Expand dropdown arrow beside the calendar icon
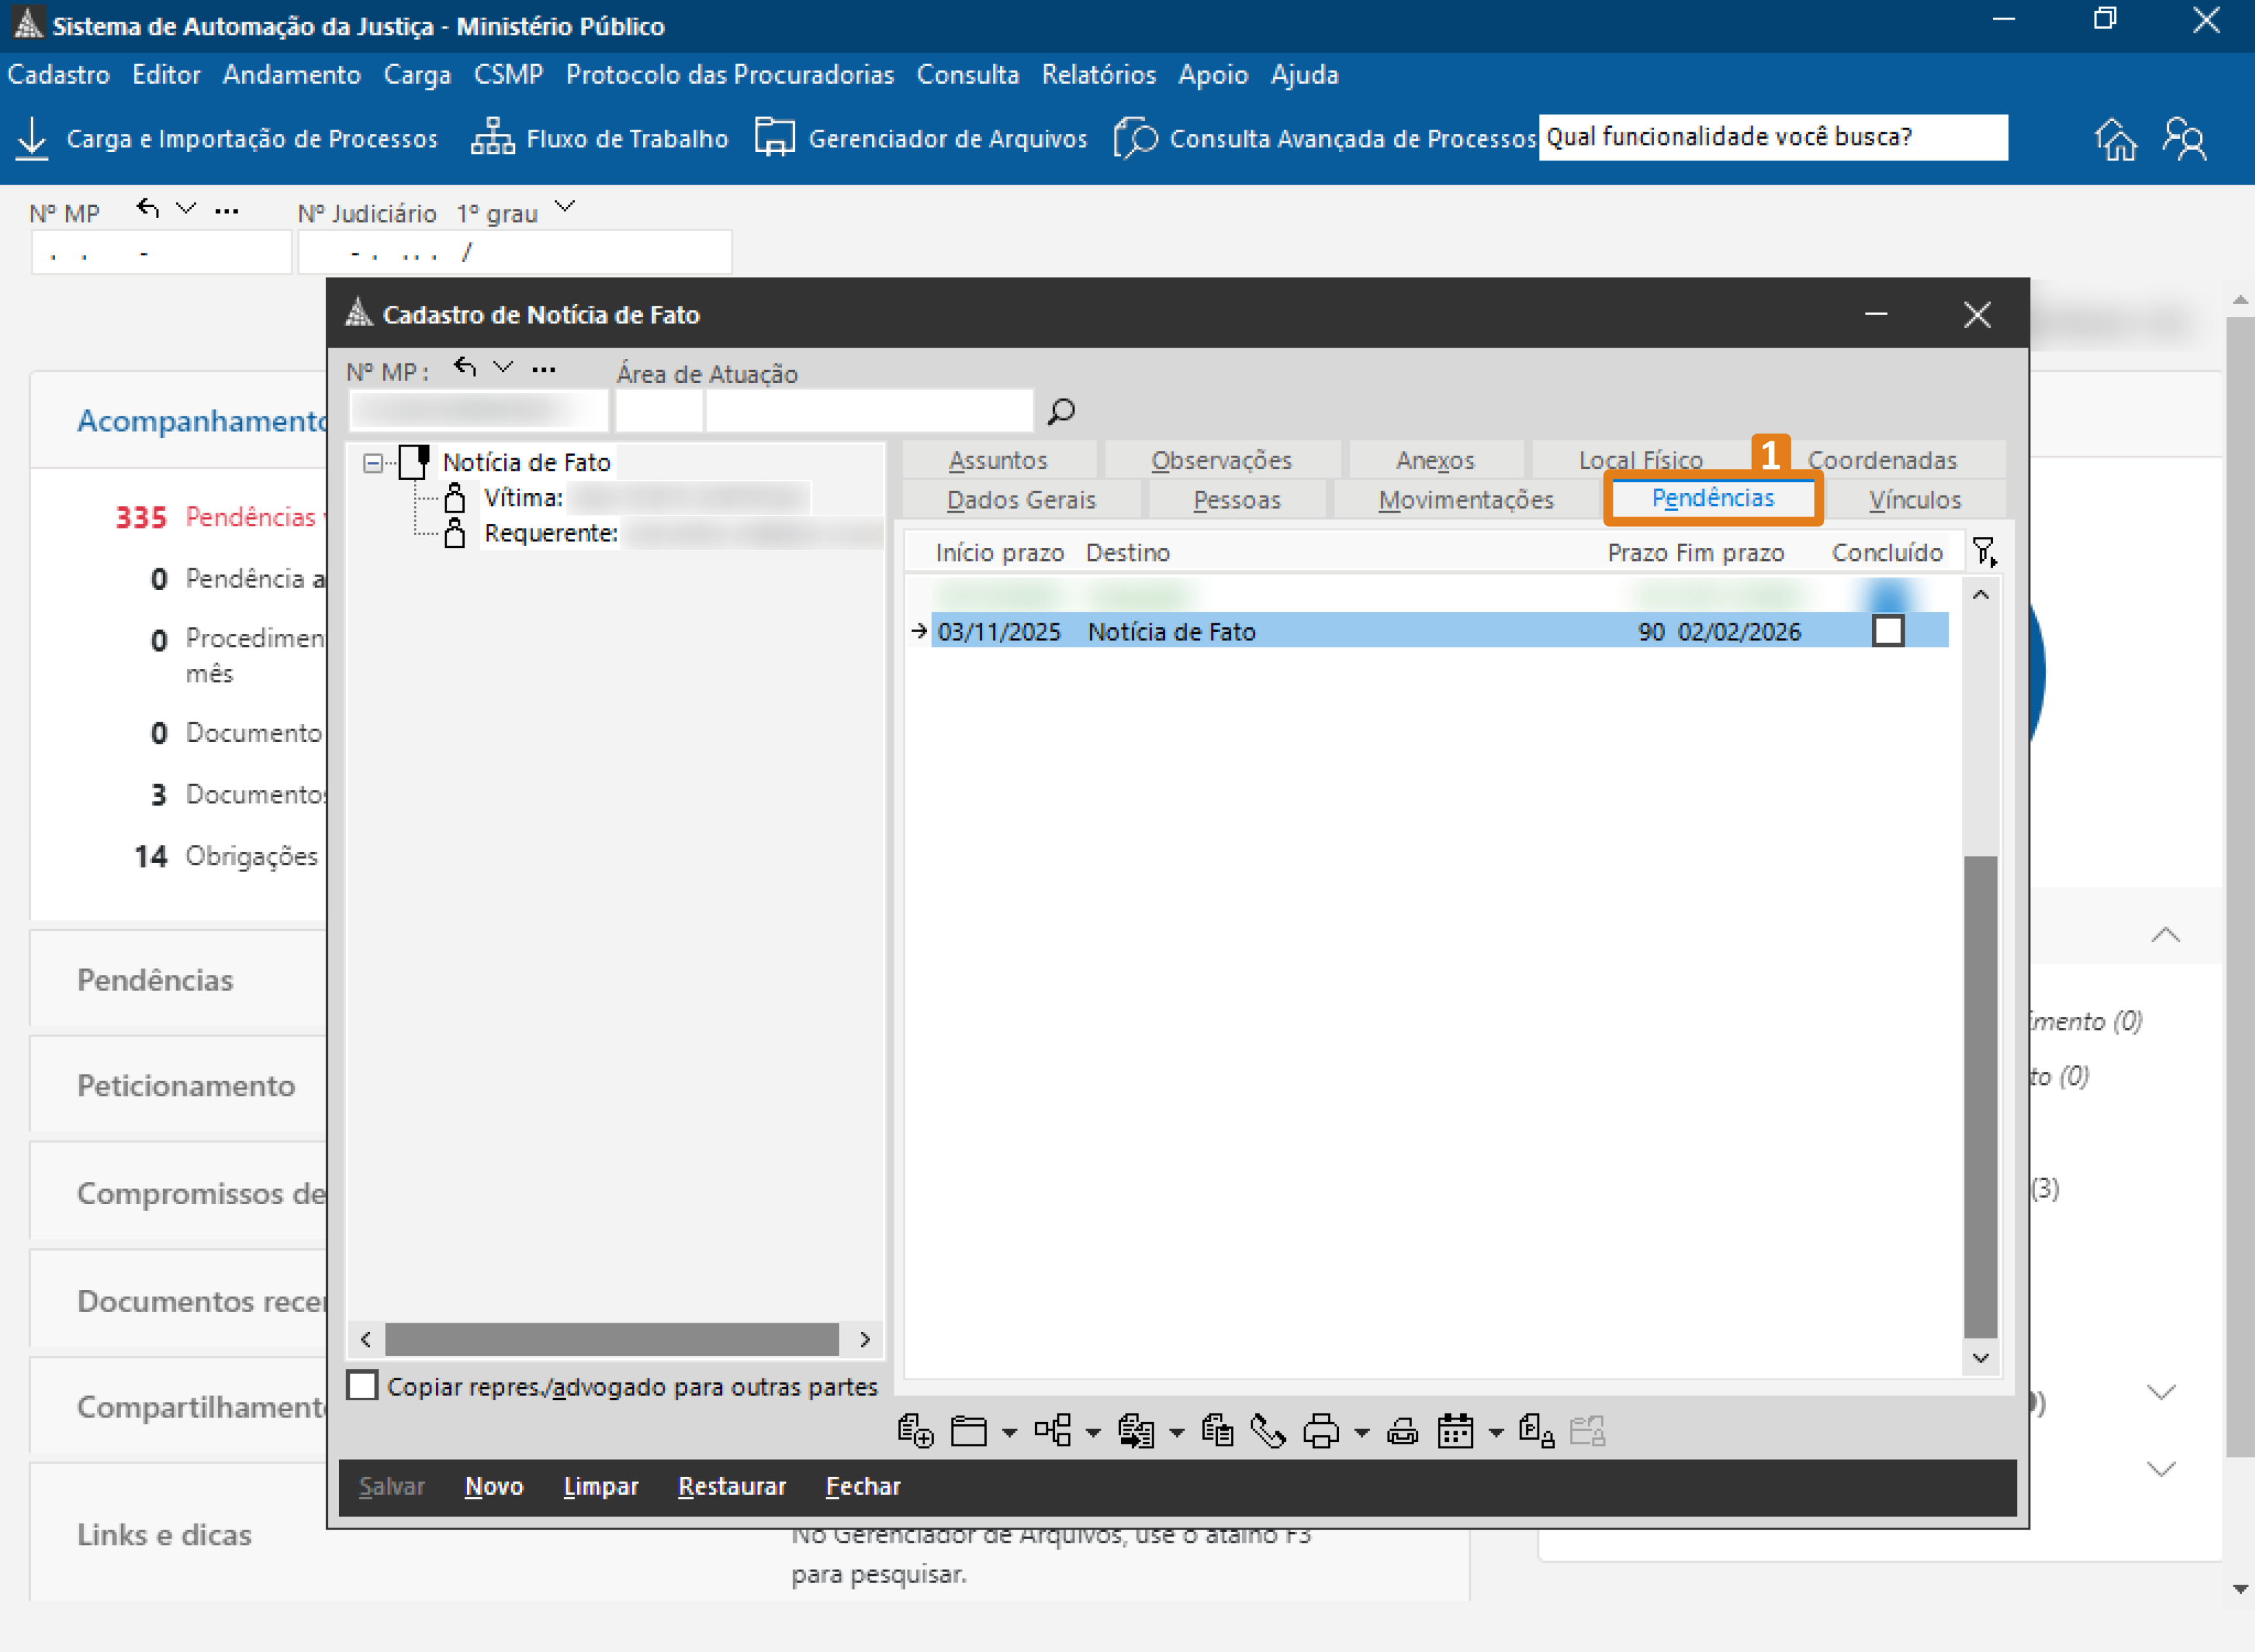 point(1496,1434)
